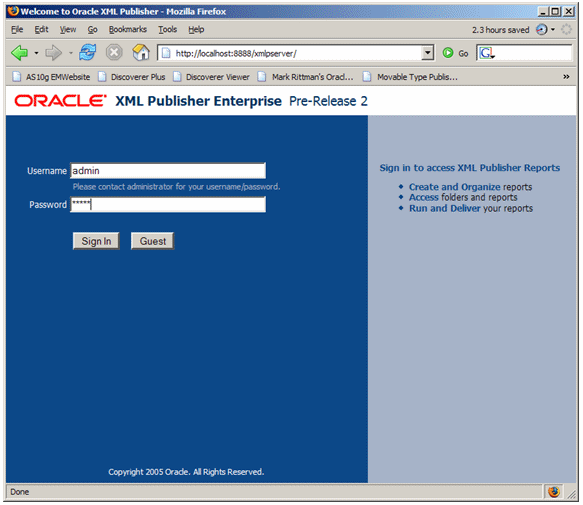Click the Copyright 2005 Oracle text
Screen dimensions: 583x505
click(x=186, y=472)
